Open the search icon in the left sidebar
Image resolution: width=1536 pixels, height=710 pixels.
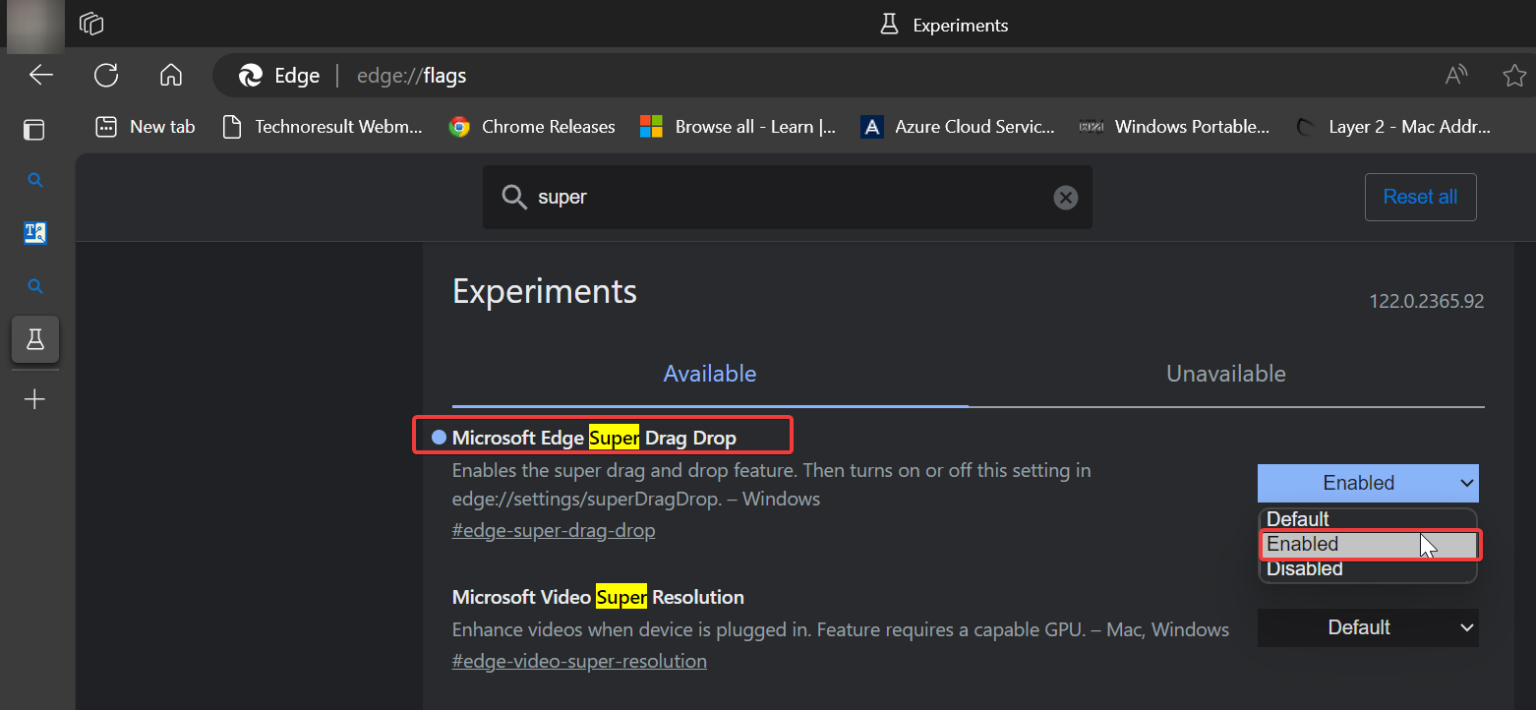tap(35, 180)
